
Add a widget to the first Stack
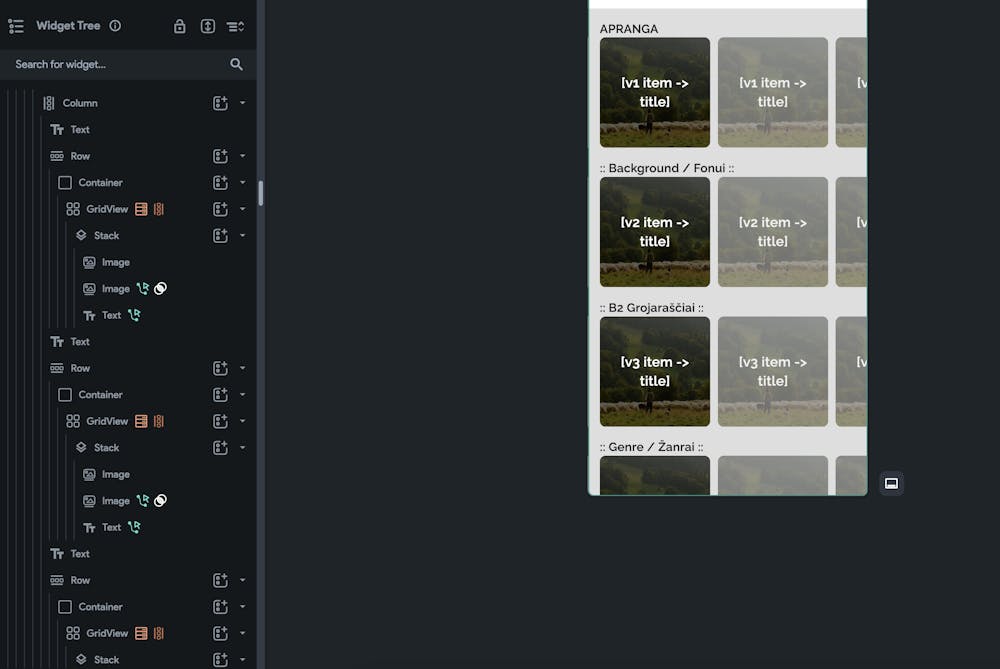tap(220, 236)
